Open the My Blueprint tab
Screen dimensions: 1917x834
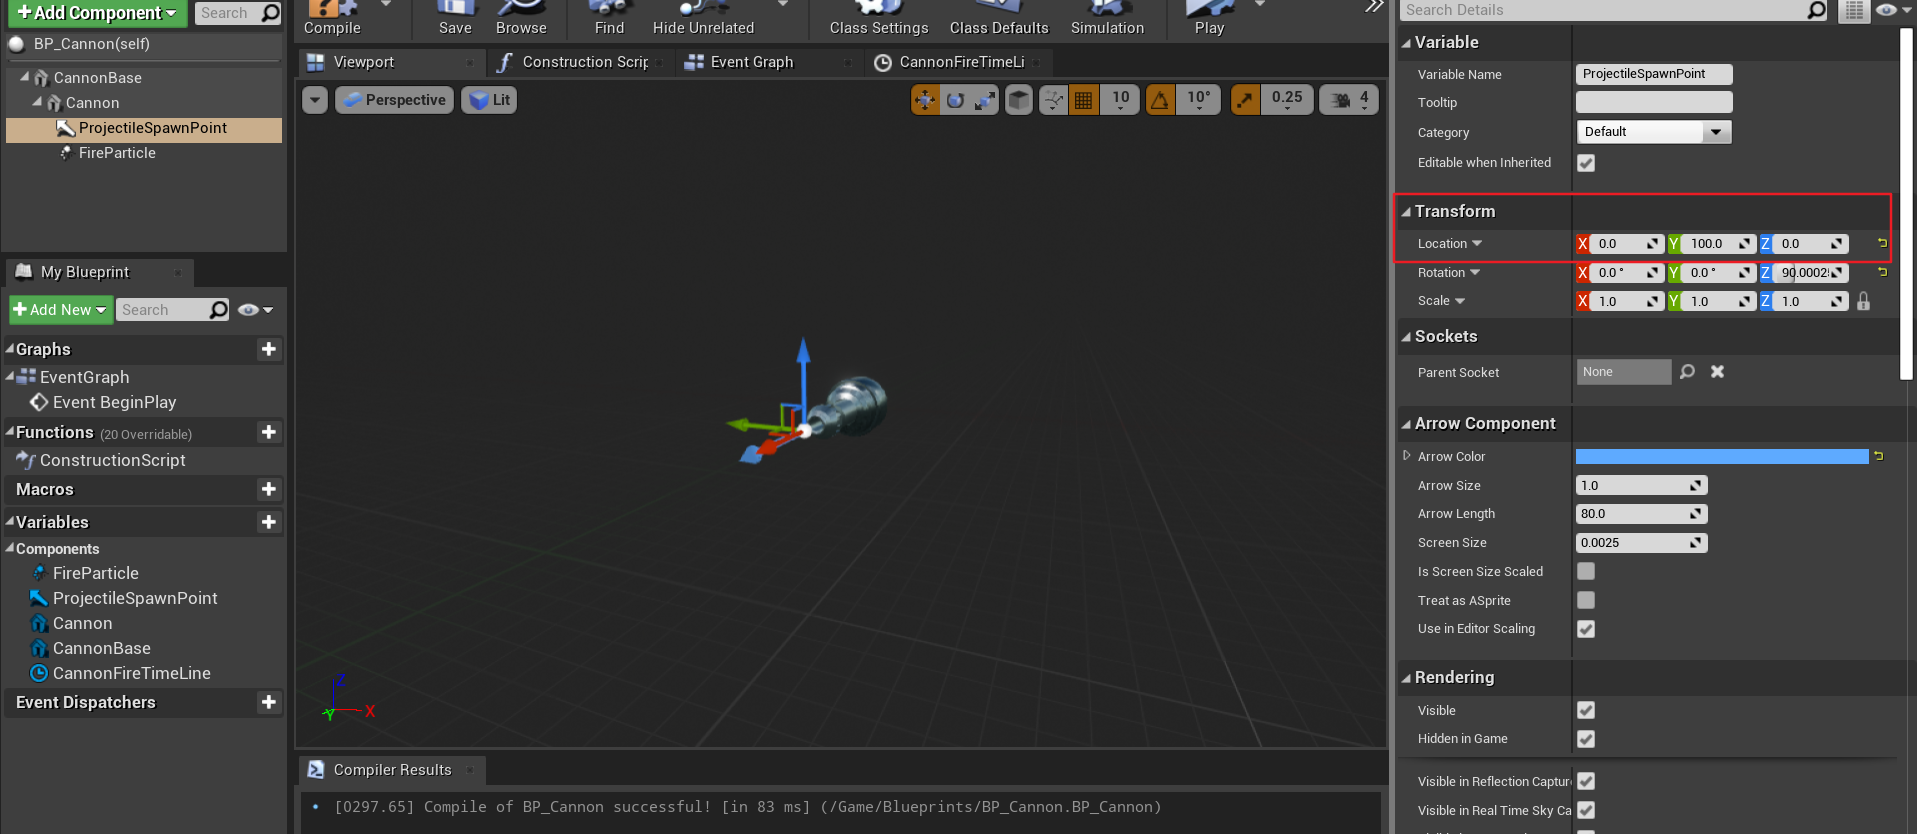point(85,272)
